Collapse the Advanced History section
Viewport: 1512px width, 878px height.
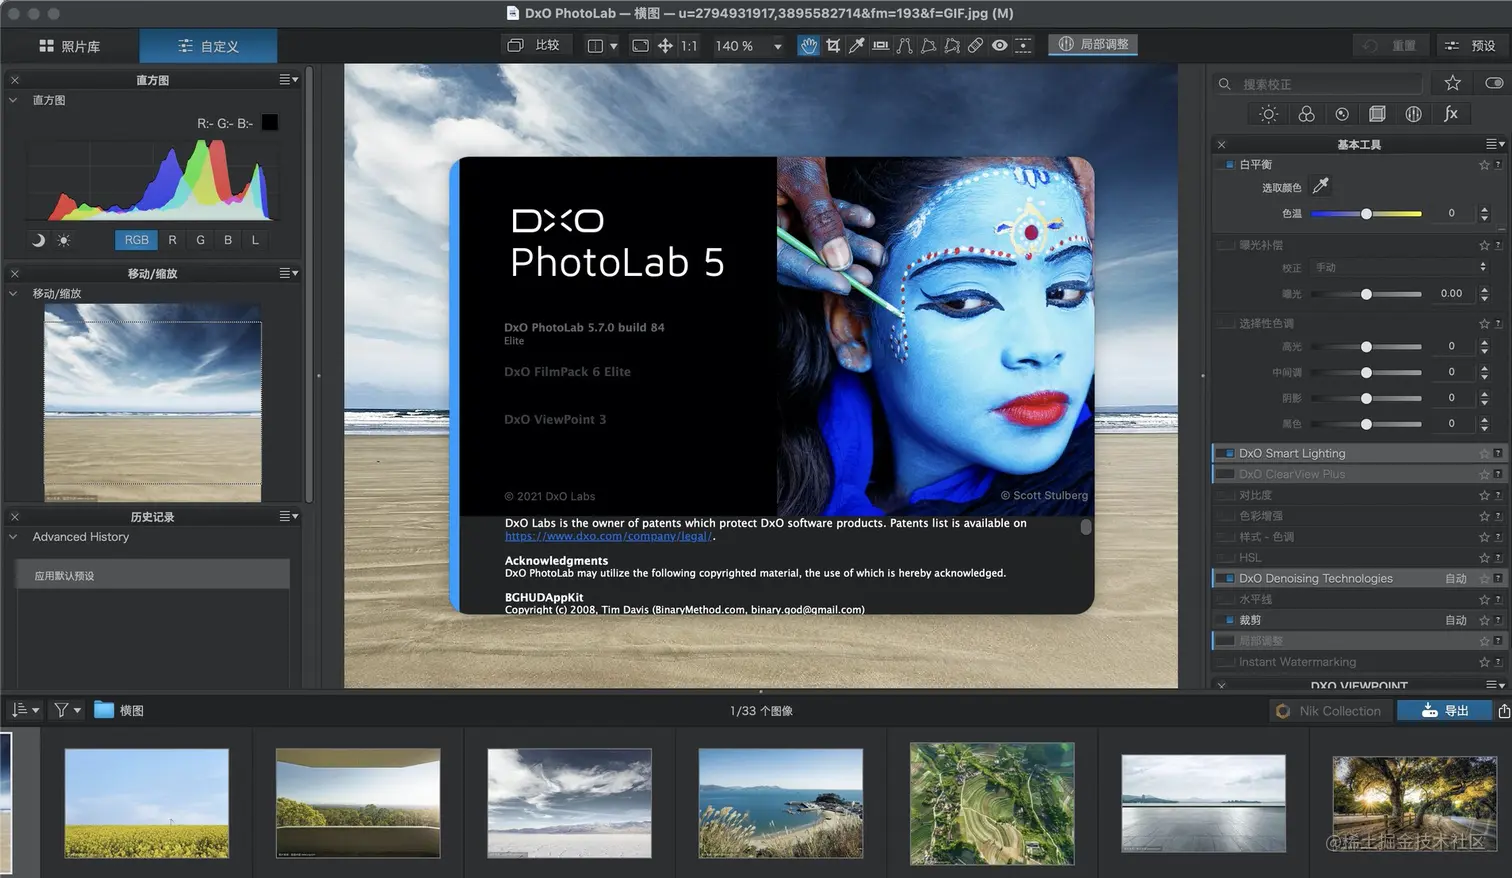coord(13,537)
